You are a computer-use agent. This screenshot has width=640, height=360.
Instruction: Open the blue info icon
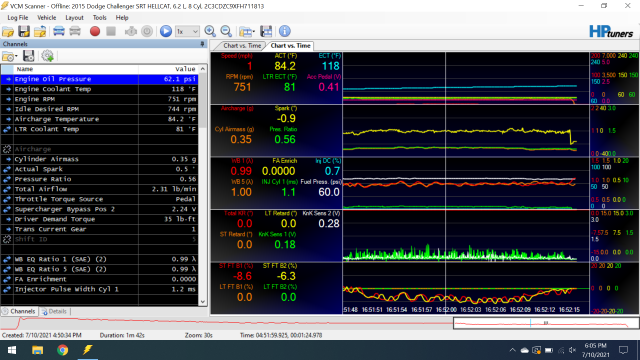[x=284, y=31]
